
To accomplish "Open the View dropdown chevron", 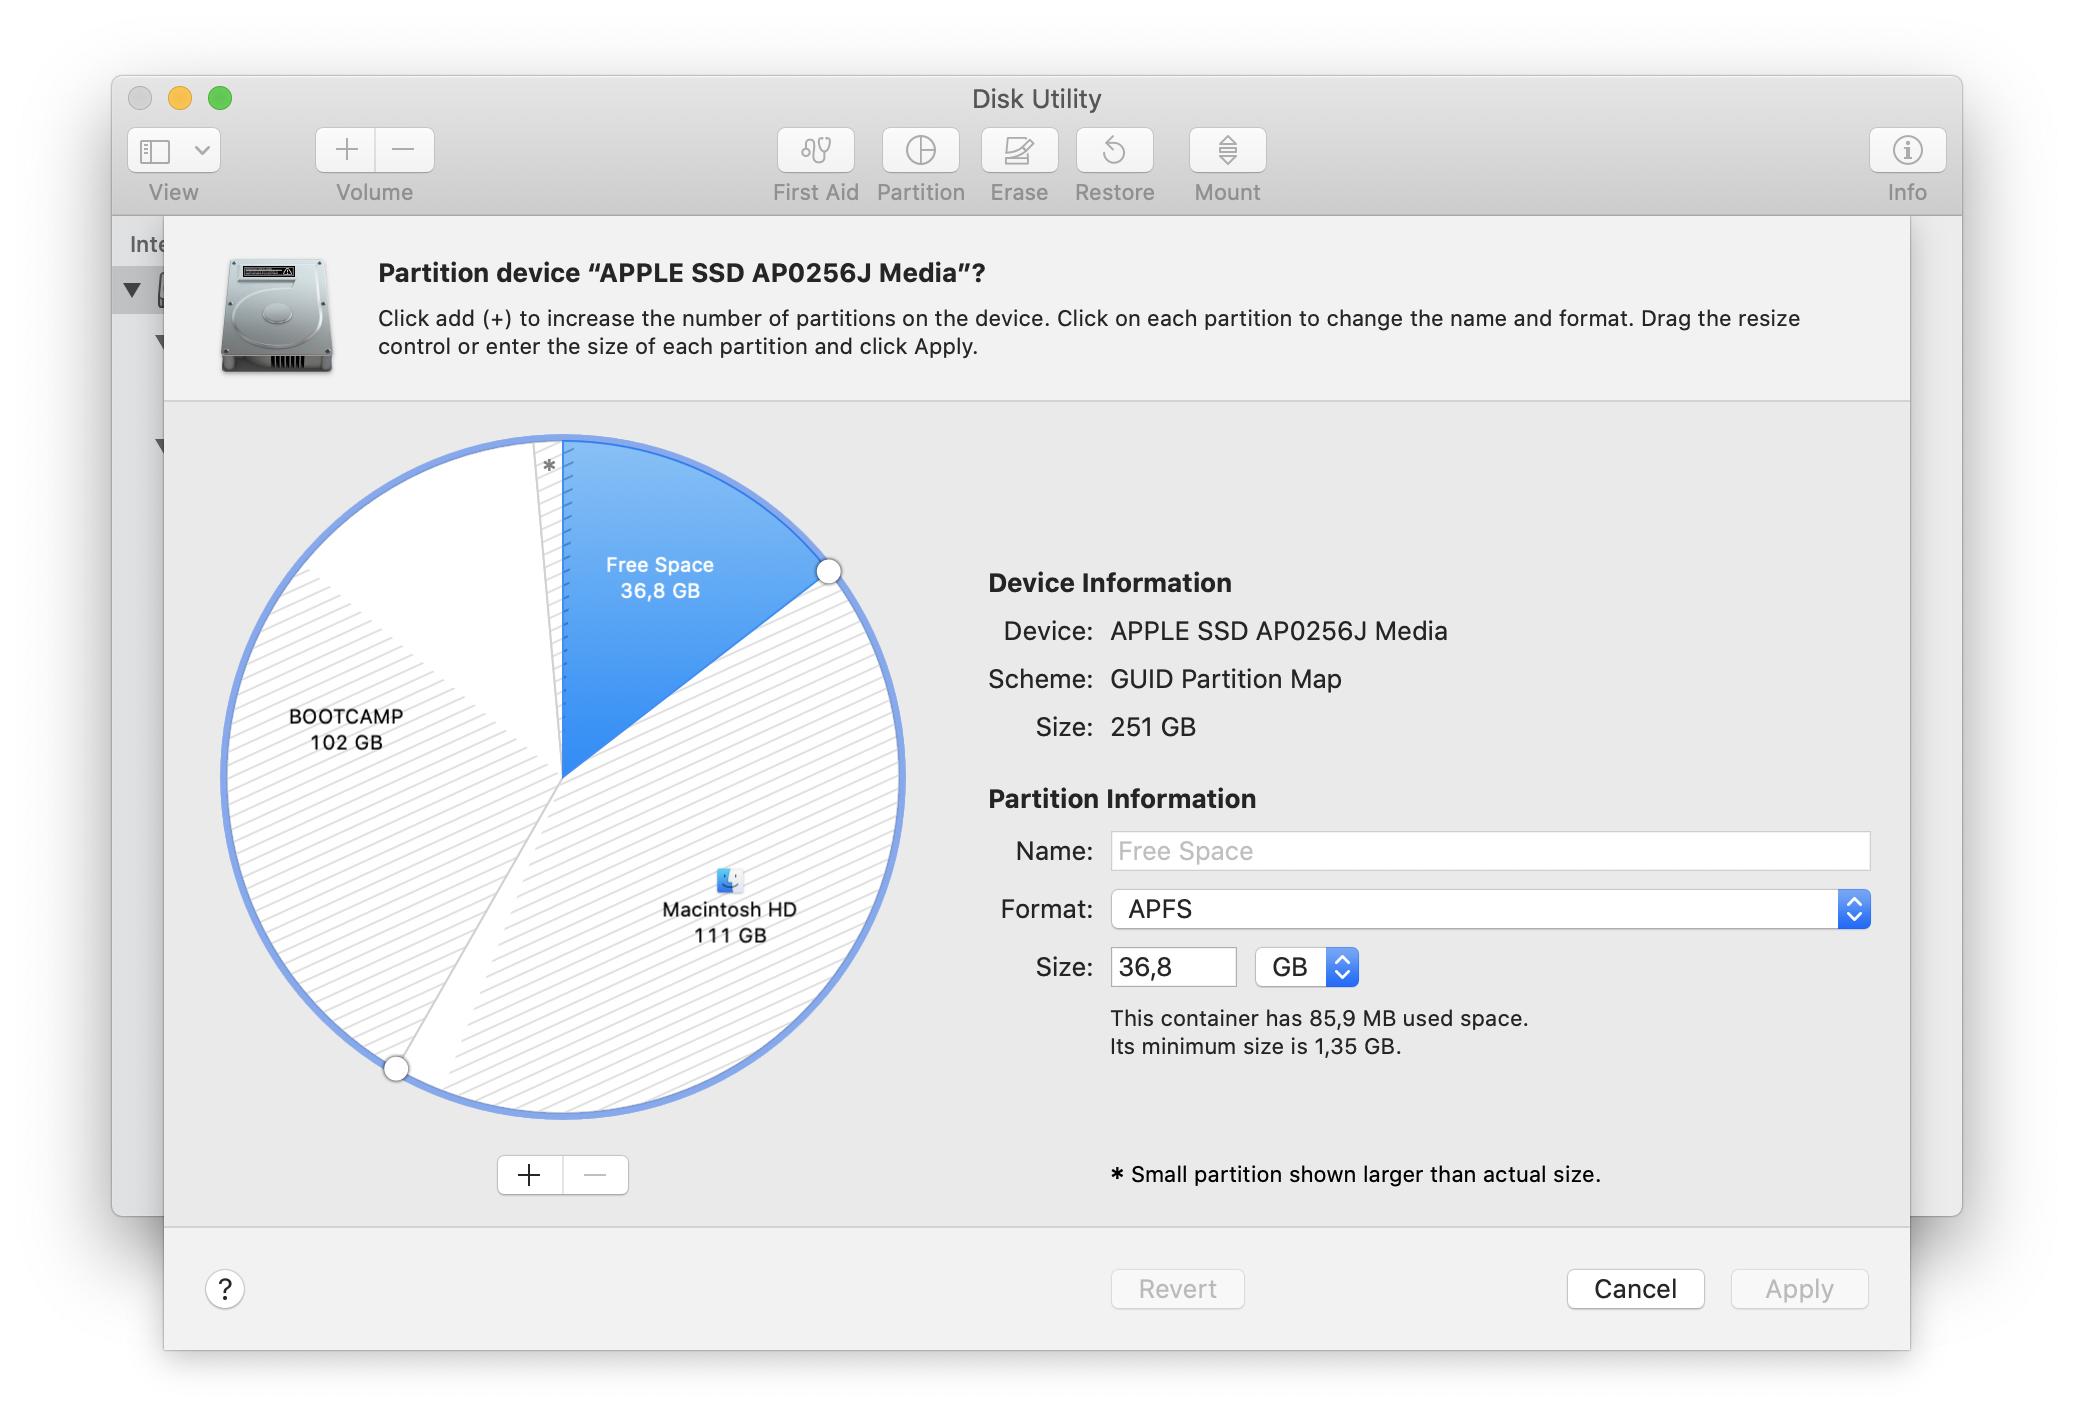I will [x=202, y=151].
